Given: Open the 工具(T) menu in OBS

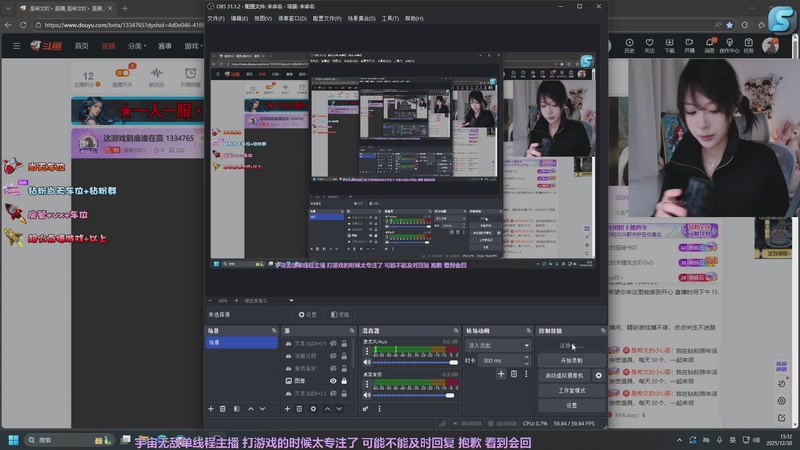Looking at the screenshot, I should point(390,18).
